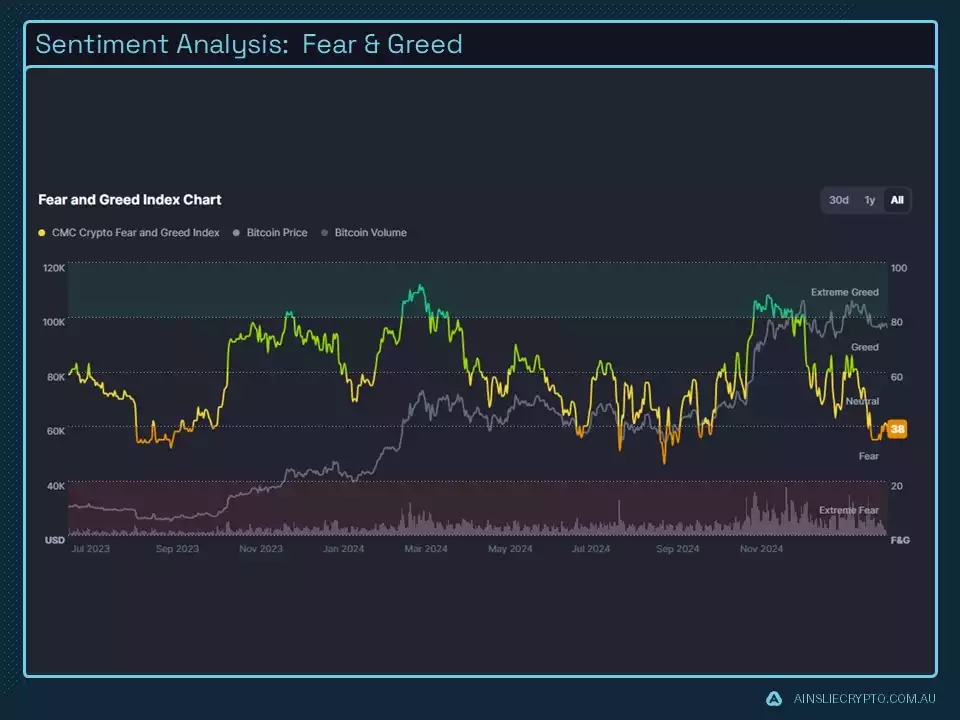Click the Sentiment Analysis: Fear & Greed heading
The height and width of the screenshot is (720, 960).
(248, 43)
